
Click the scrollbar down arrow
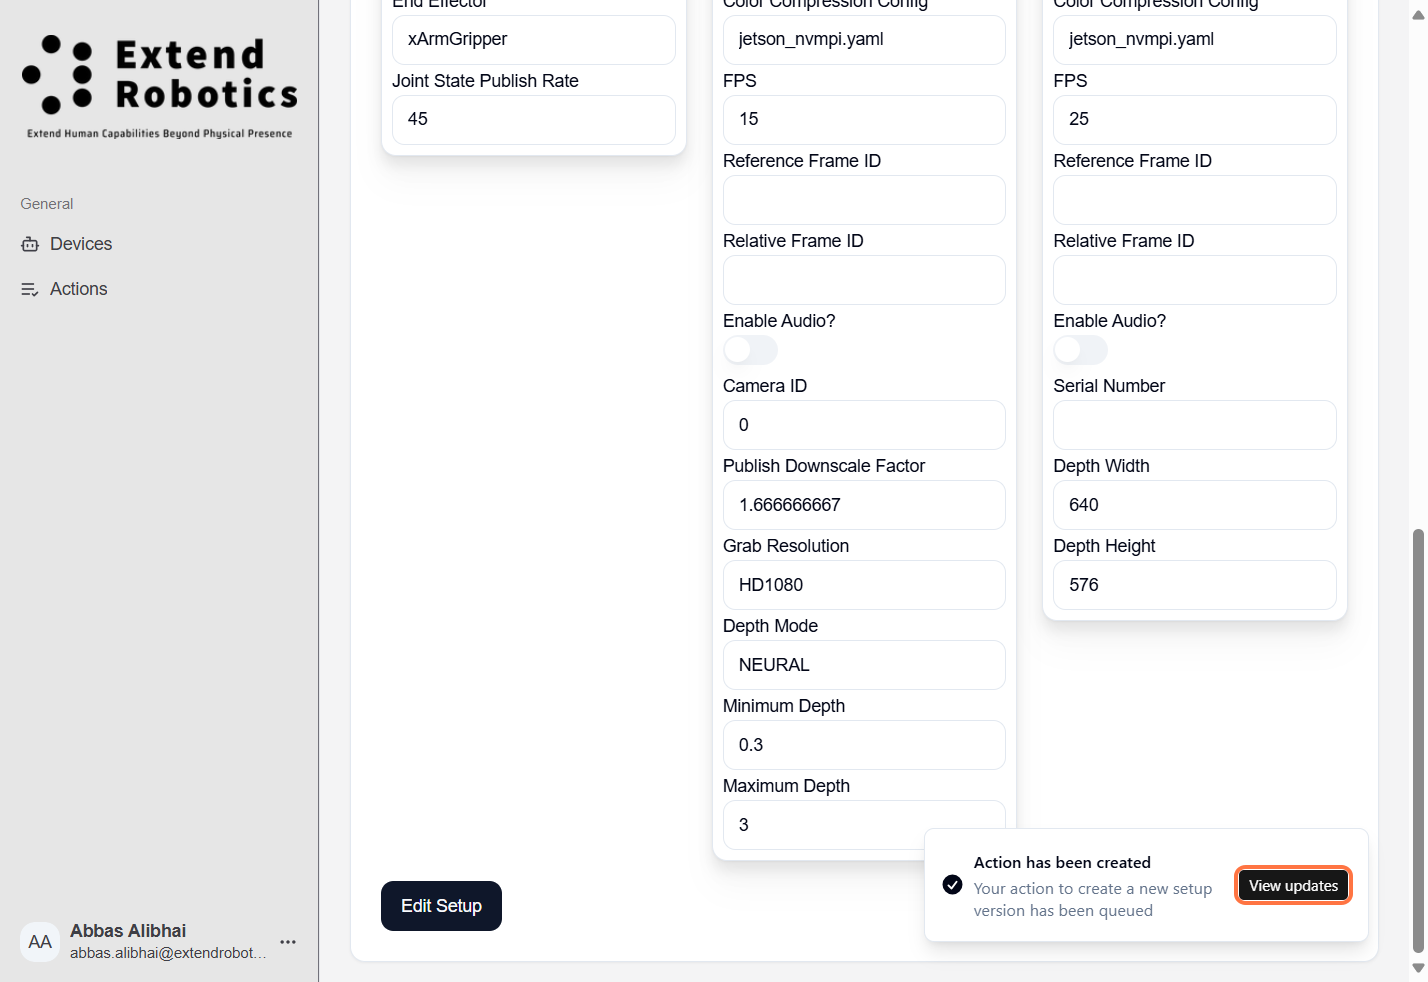pyautogui.click(x=1417, y=968)
